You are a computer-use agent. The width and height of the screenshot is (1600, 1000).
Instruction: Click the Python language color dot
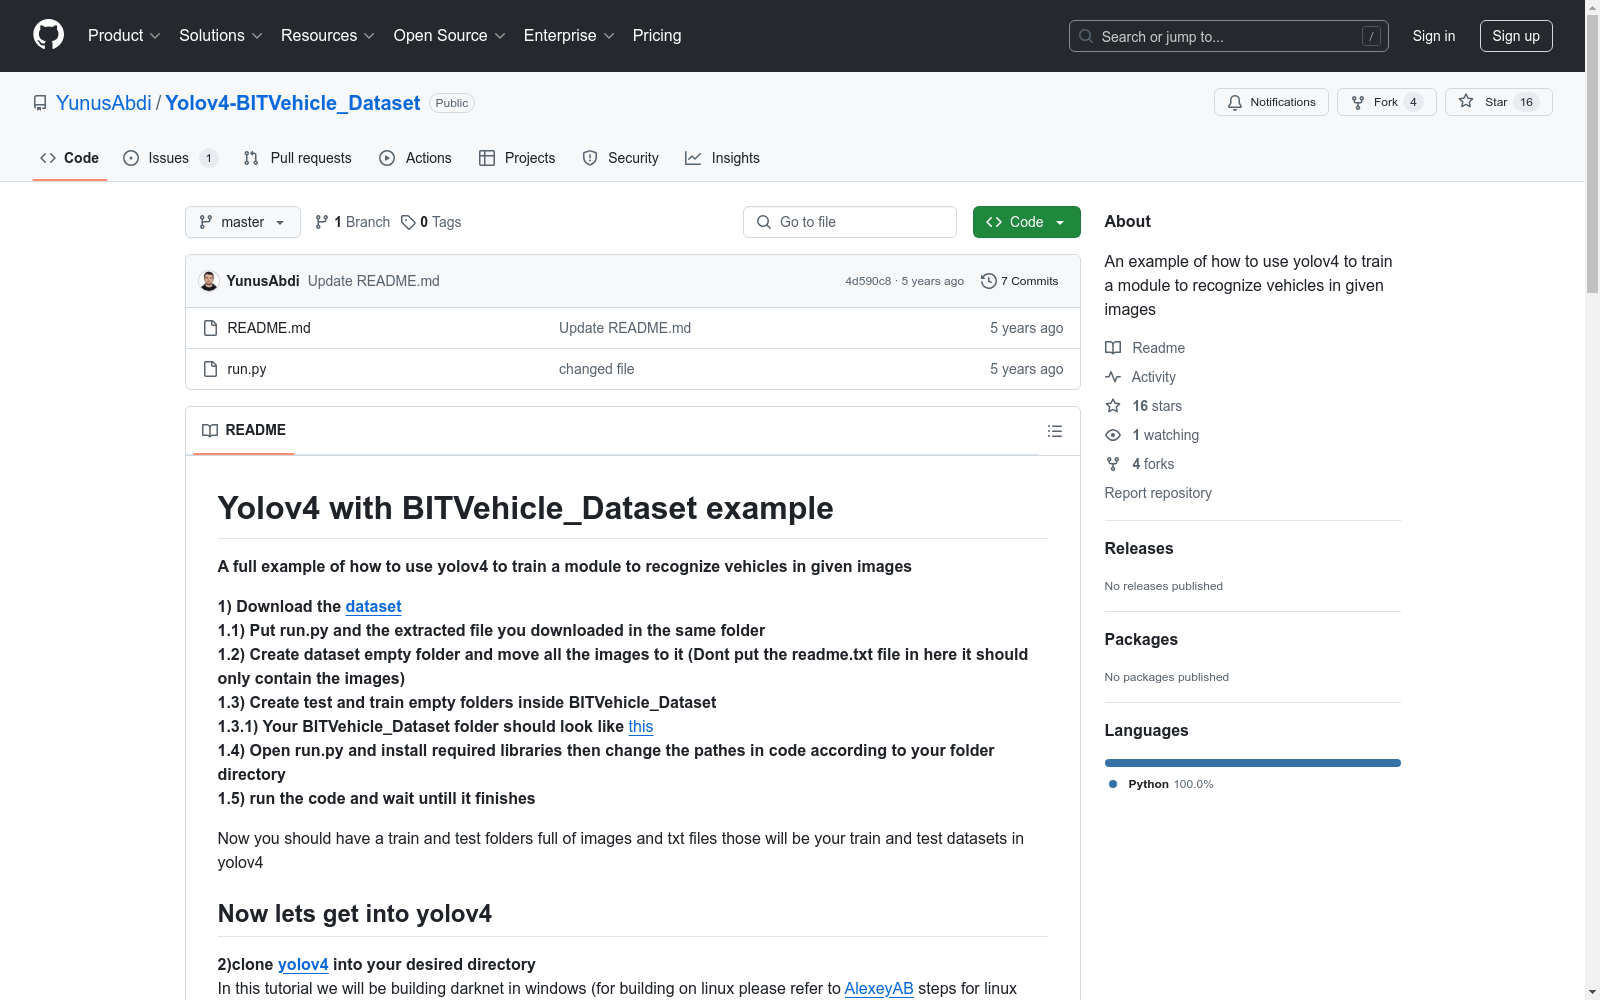(1113, 784)
